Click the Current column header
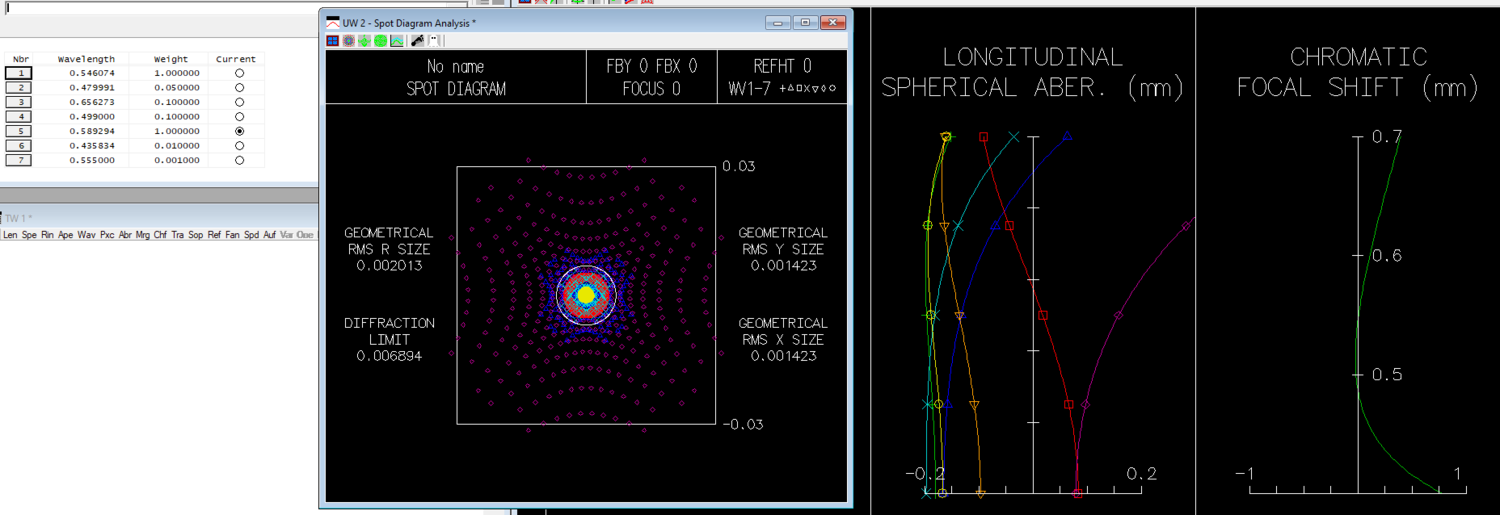The width and height of the screenshot is (1500, 515). pyautogui.click(x=236, y=59)
